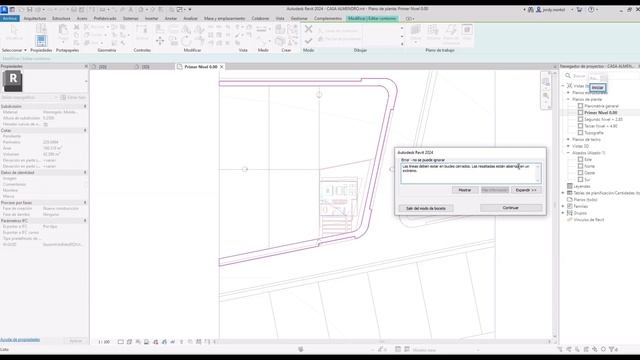Open the Ayuda de propiedades link
The width and height of the screenshot is (640, 360).
click(20, 340)
